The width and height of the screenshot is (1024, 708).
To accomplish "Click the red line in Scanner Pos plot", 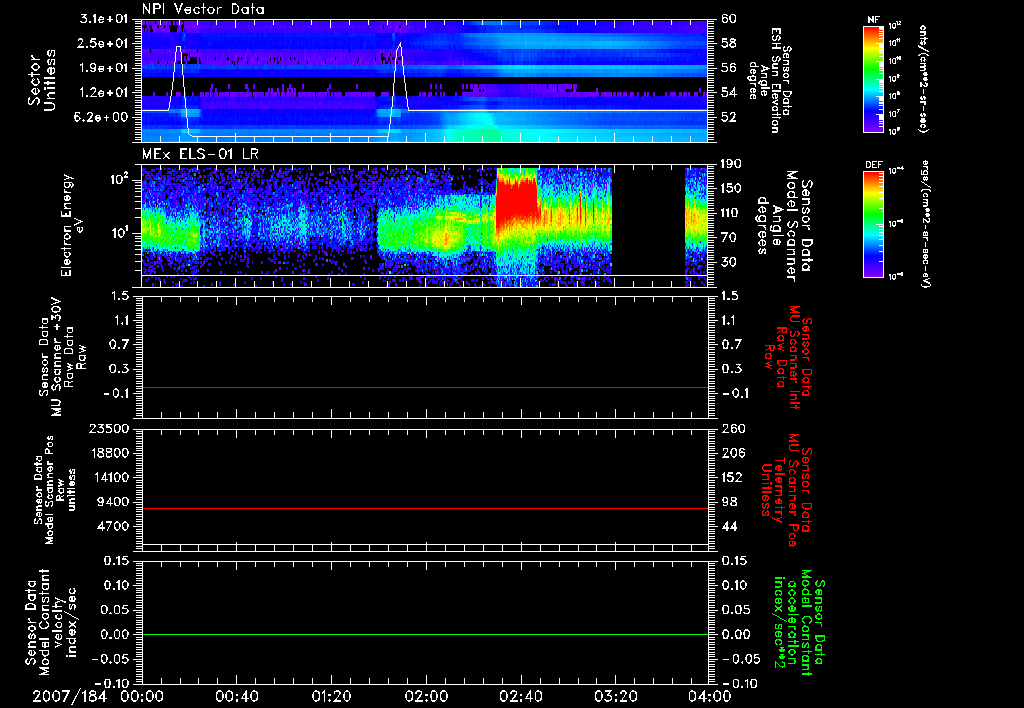I will pos(425,508).
